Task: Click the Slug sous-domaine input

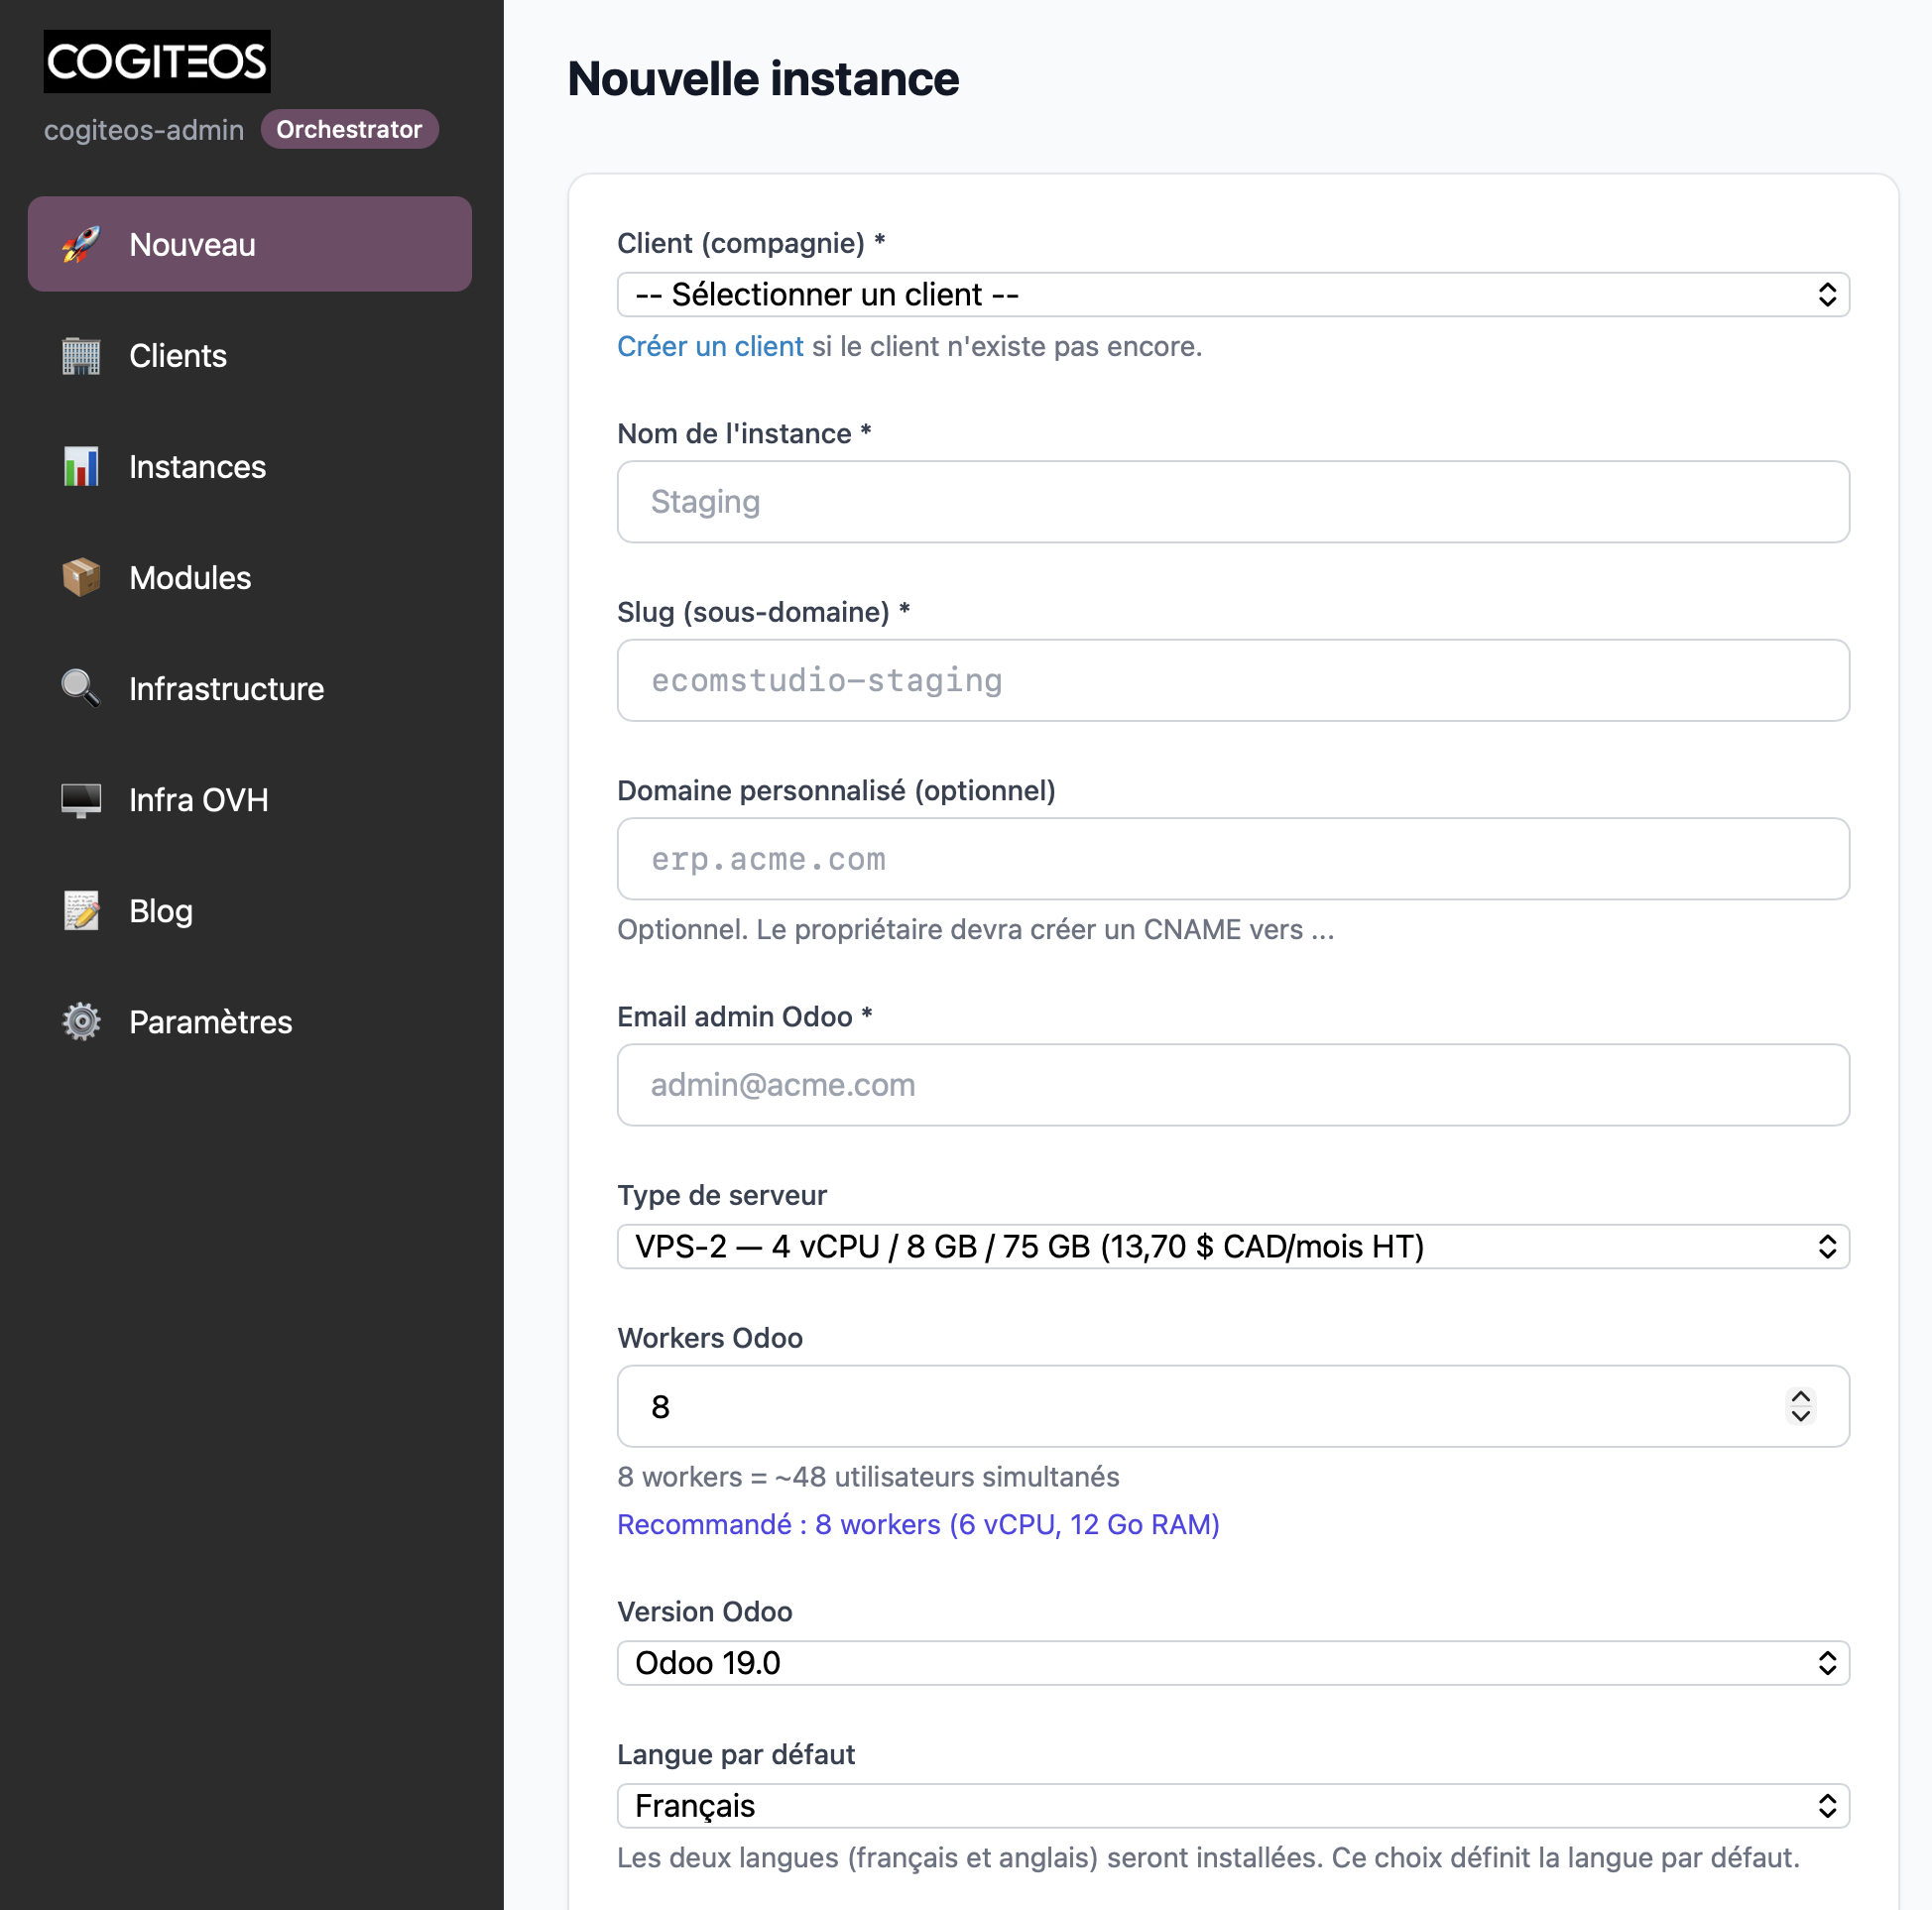Action: pyautogui.click(x=1233, y=680)
